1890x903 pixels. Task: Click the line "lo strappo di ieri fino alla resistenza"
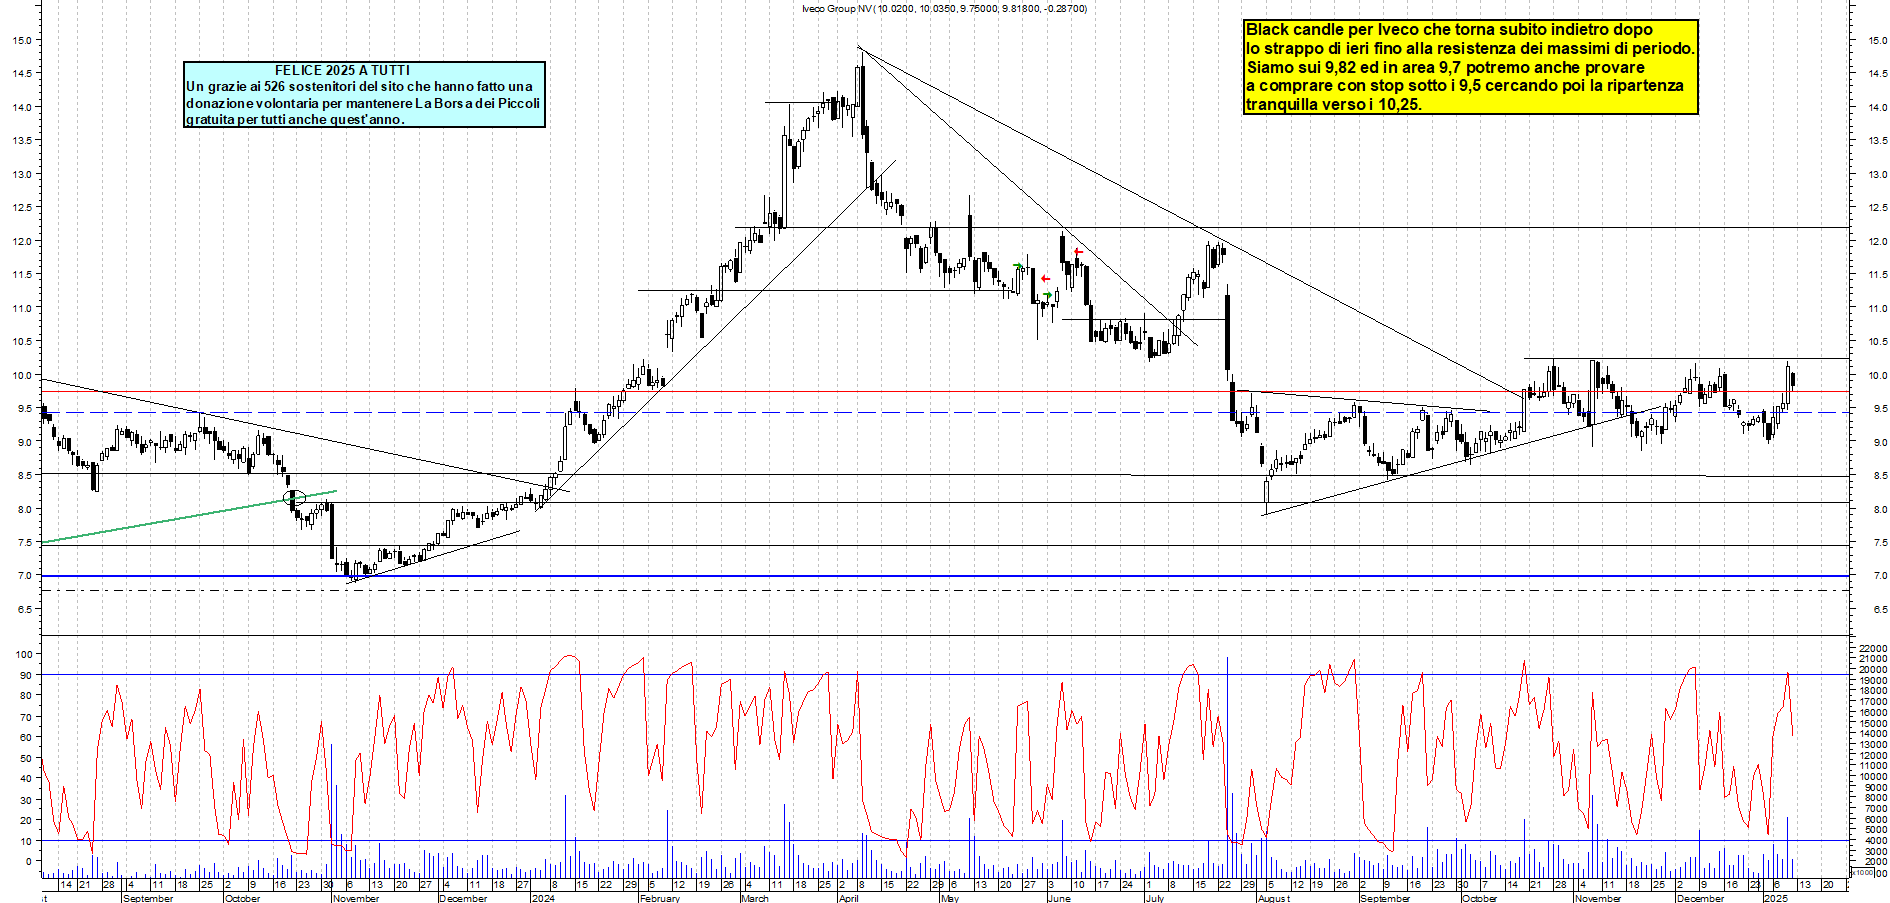tap(1379, 49)
